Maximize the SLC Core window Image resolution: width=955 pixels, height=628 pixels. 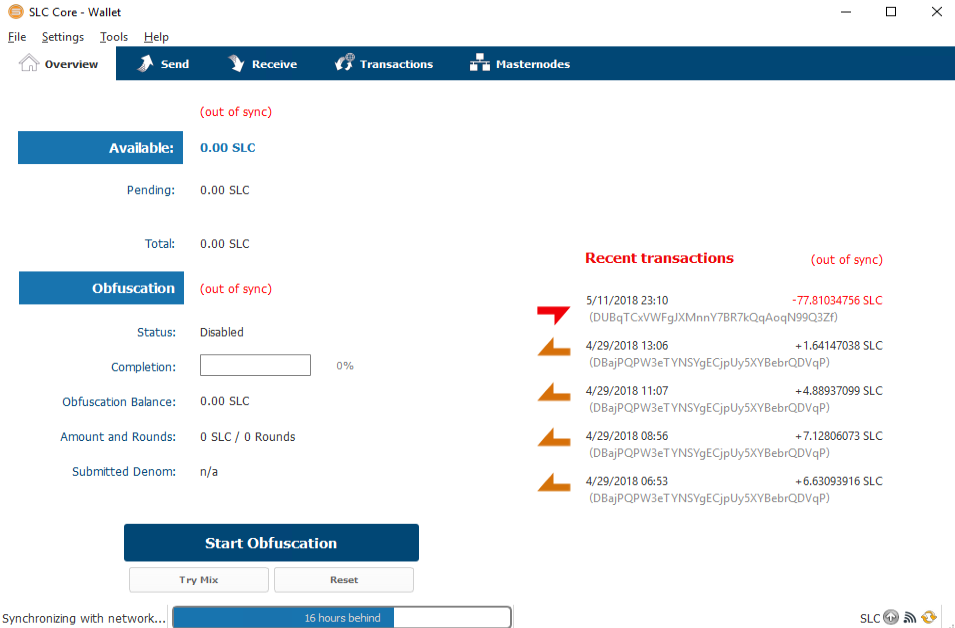tap(890, 12)
